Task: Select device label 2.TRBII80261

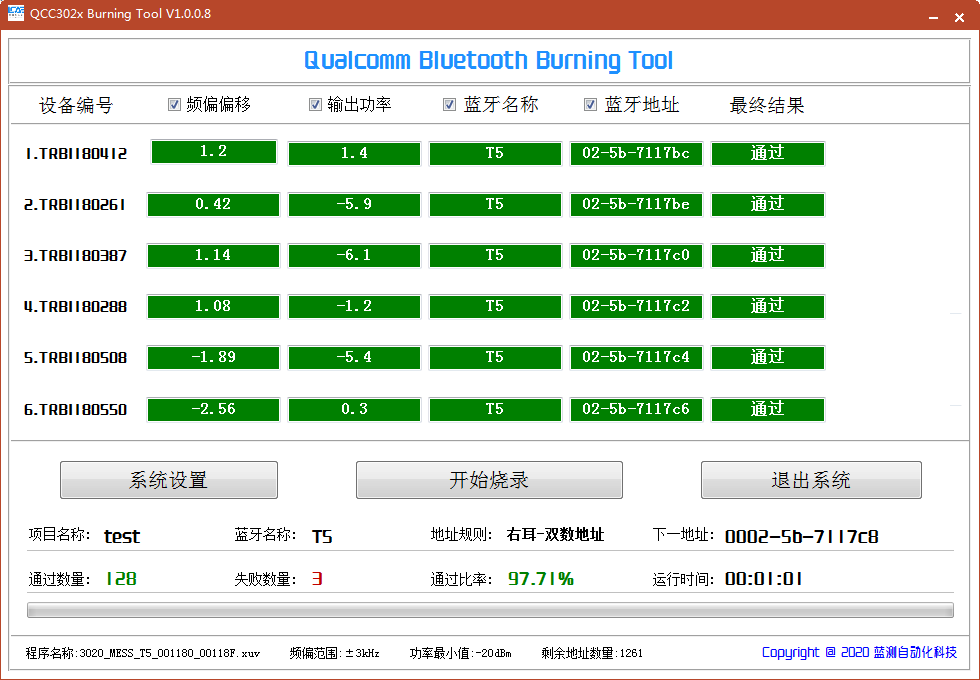Action: (75, 204)
